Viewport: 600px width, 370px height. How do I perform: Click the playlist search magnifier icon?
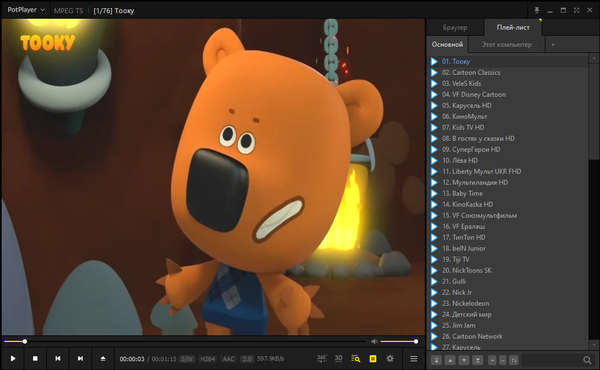coord(587,360)
